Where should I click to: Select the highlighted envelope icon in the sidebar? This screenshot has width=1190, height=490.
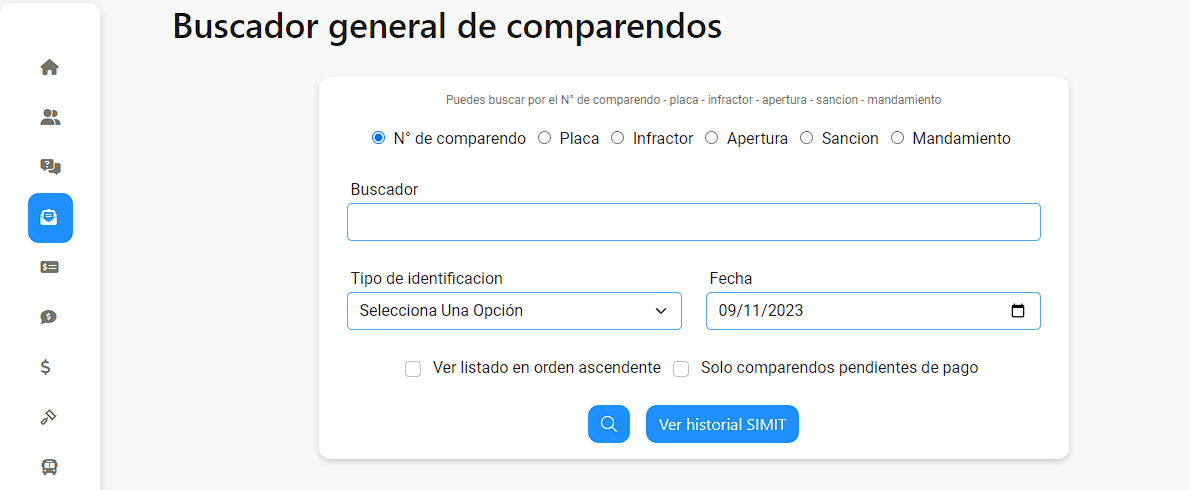[x=50, y=218]
